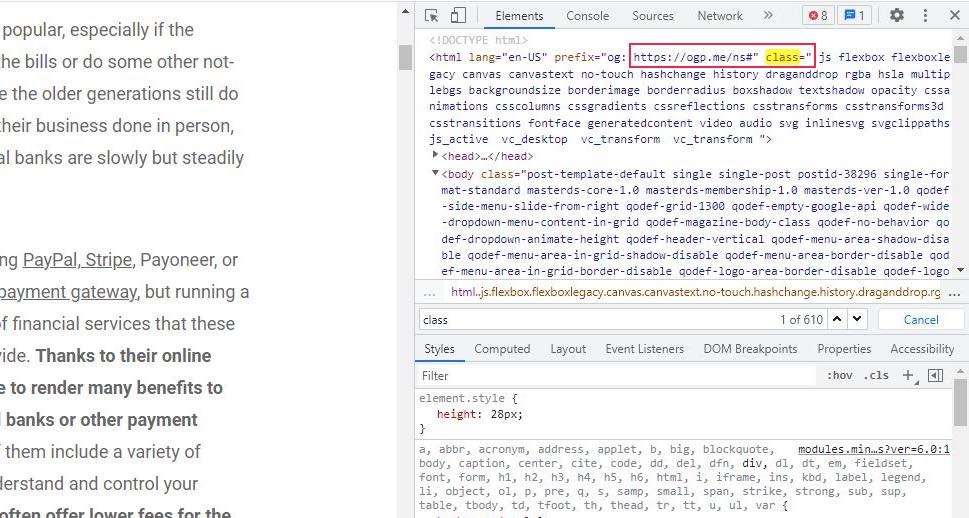Open the Elements tab
This screenshot has width=969, height=518.
pos(519,16)
